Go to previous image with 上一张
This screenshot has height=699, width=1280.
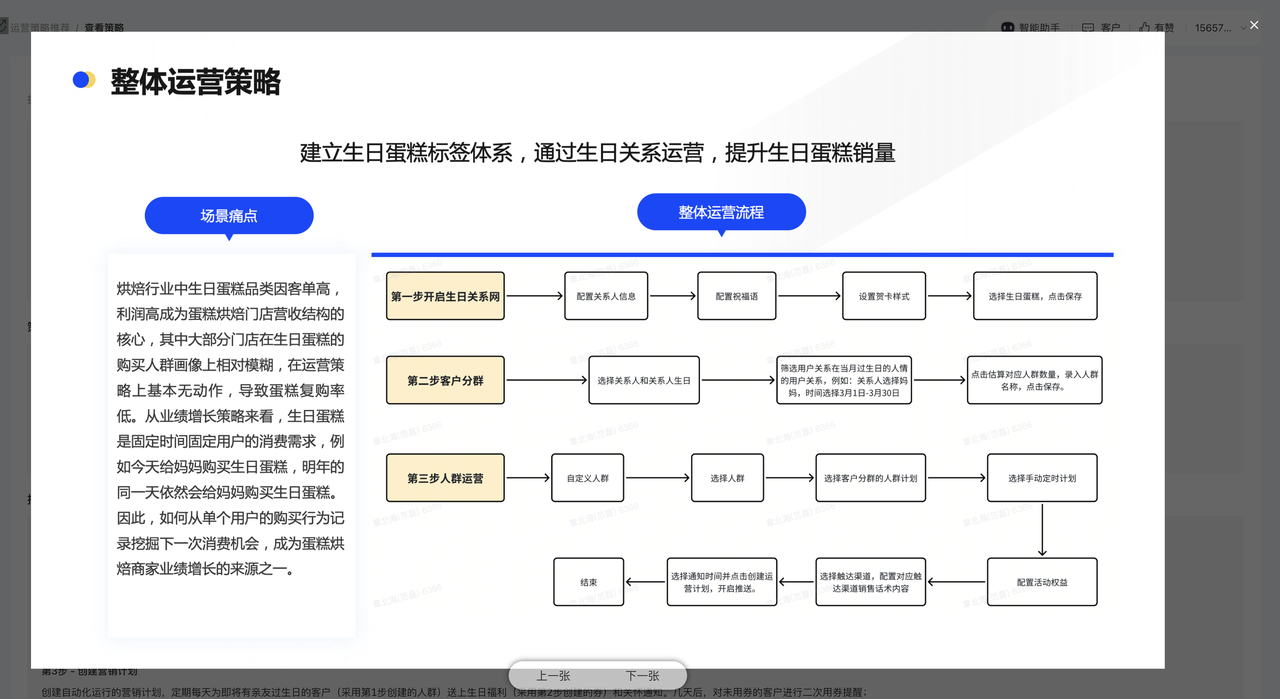pyautogui.click(x=553, y=676)
